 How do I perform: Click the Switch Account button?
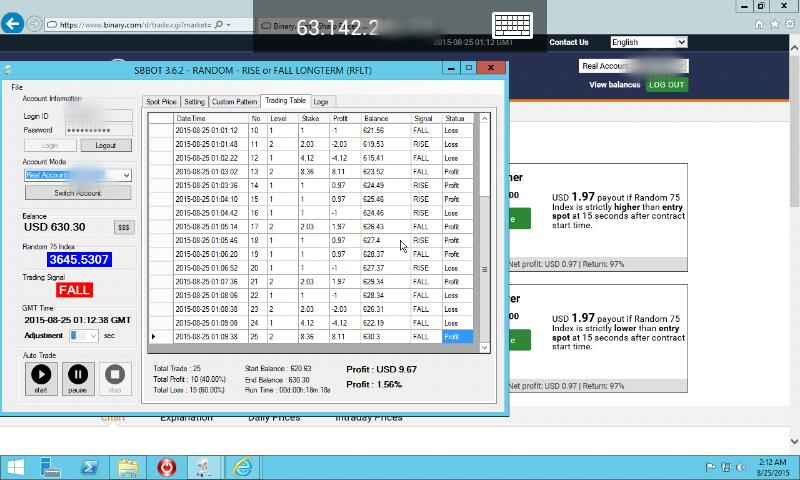pos(78,193)
